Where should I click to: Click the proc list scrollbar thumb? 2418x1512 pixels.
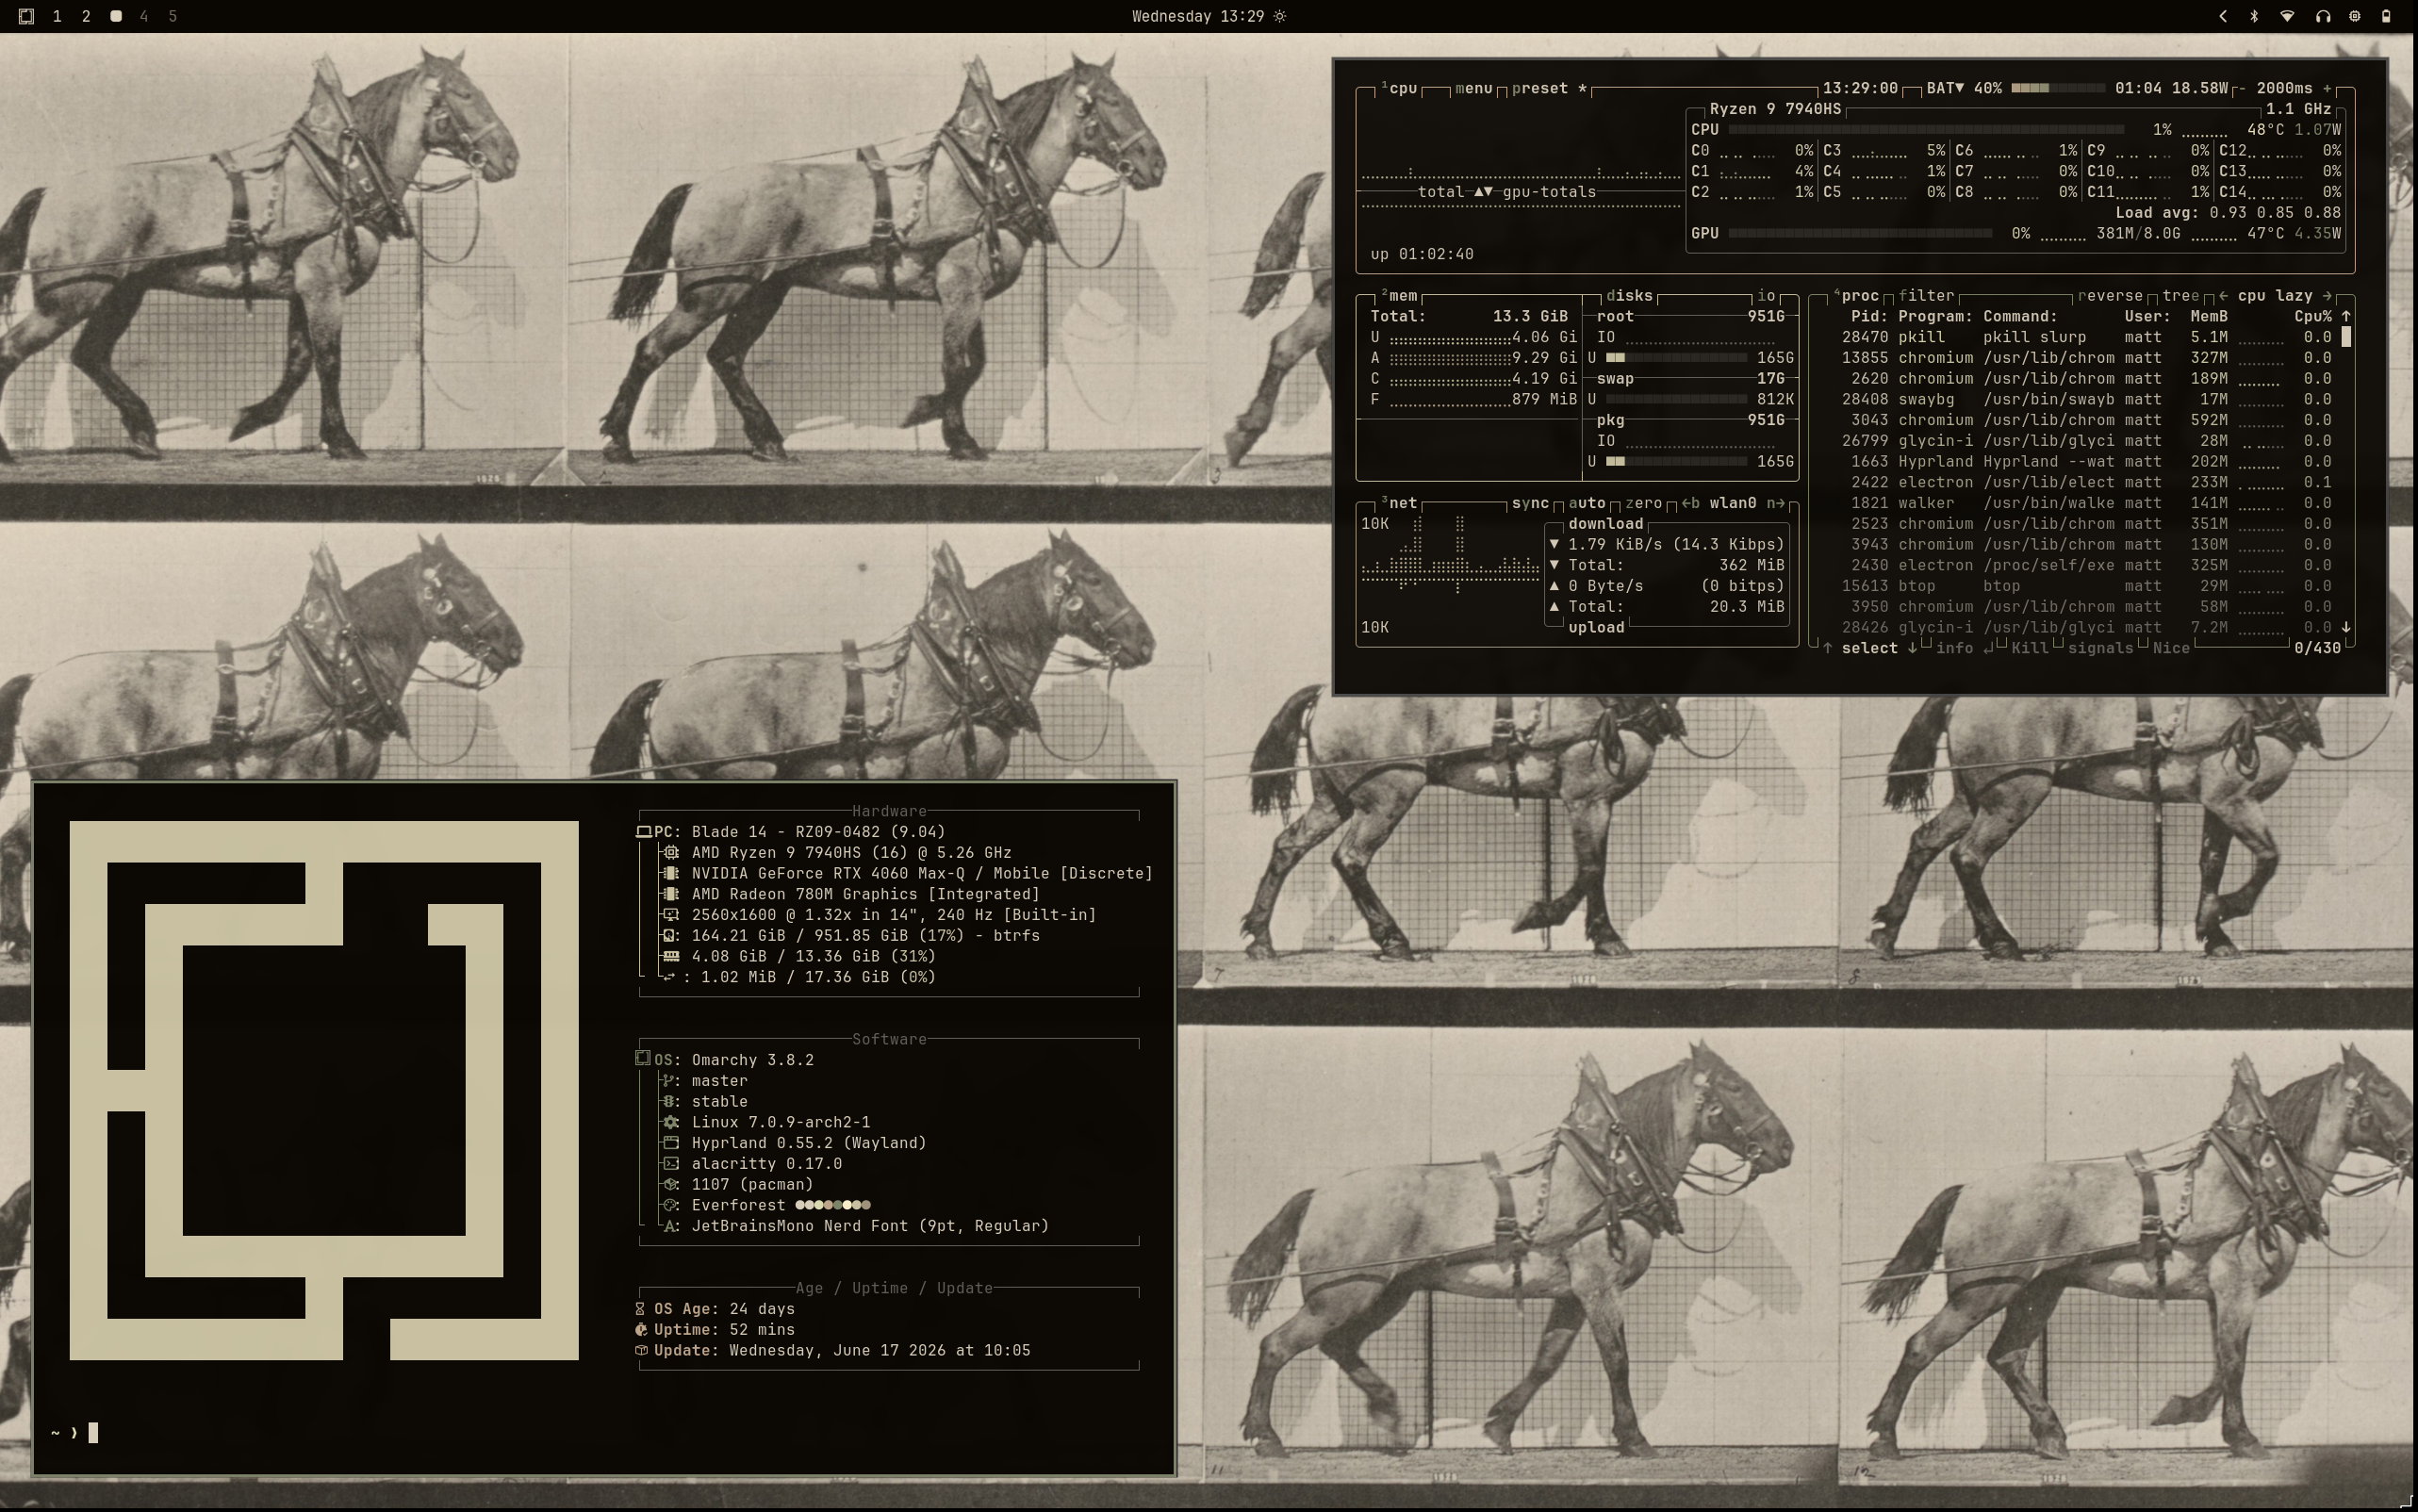[2346, 337]
